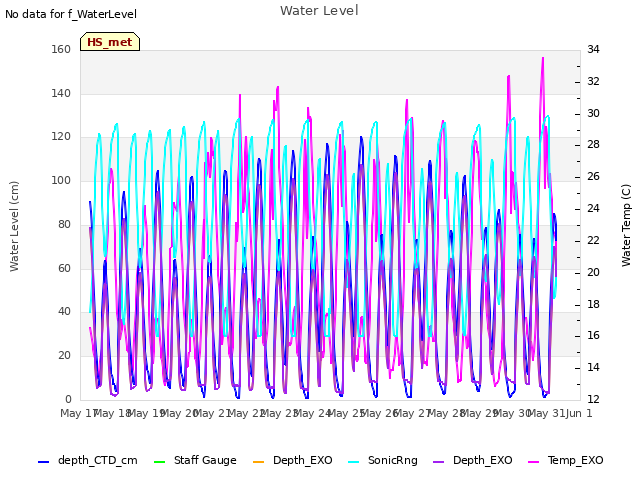Click the green Staff Gauge legend swatch
Viewport: 640px width, 480px height.
159,462
